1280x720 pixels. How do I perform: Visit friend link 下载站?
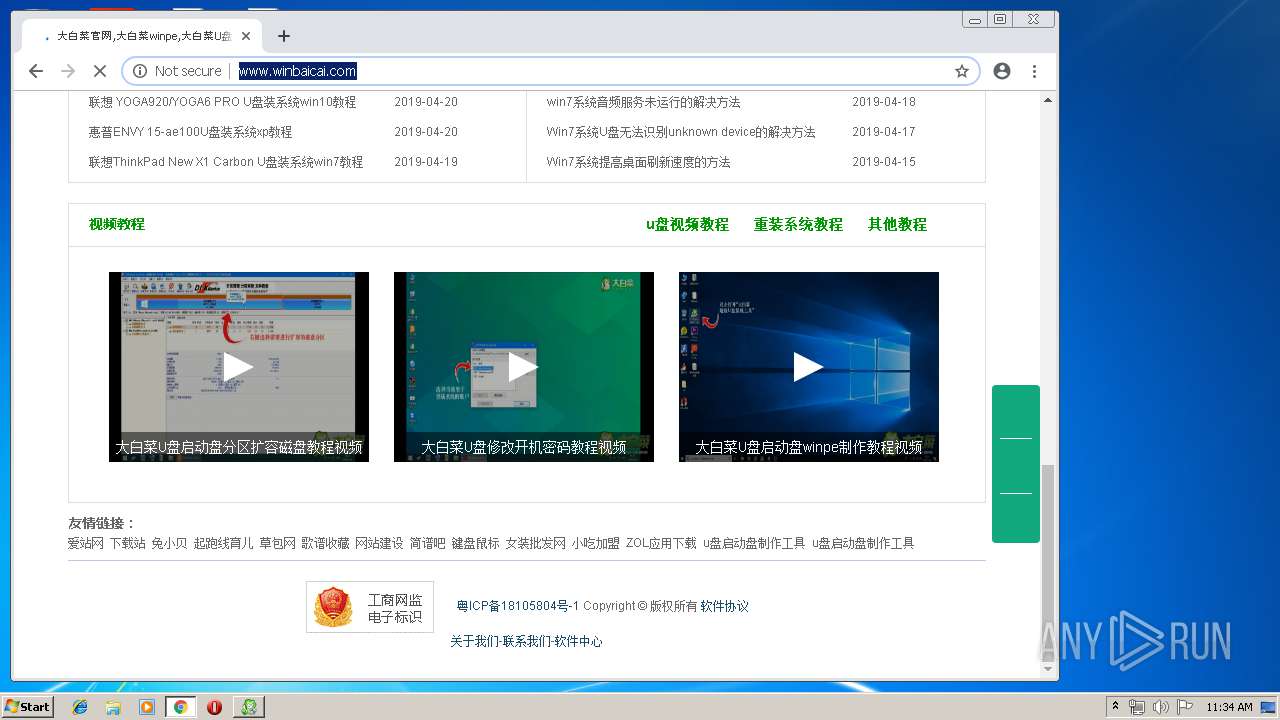tap(127, 543)
